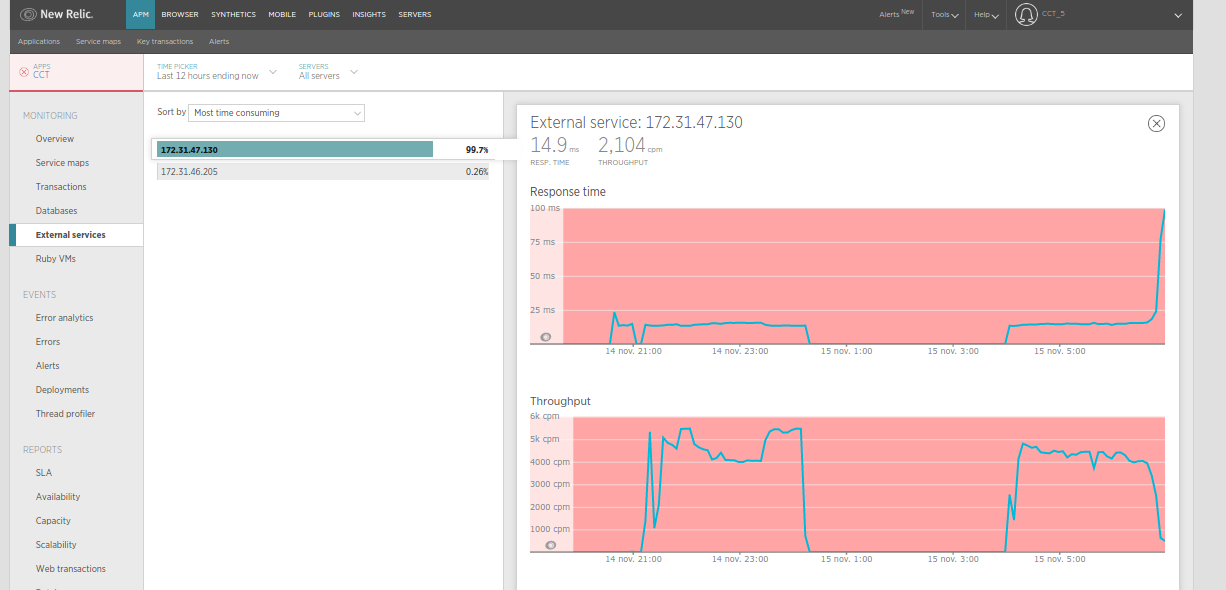This screenshot has height=590, width=1226.
Task: Open the Sort by combo box
Action: 277,113
